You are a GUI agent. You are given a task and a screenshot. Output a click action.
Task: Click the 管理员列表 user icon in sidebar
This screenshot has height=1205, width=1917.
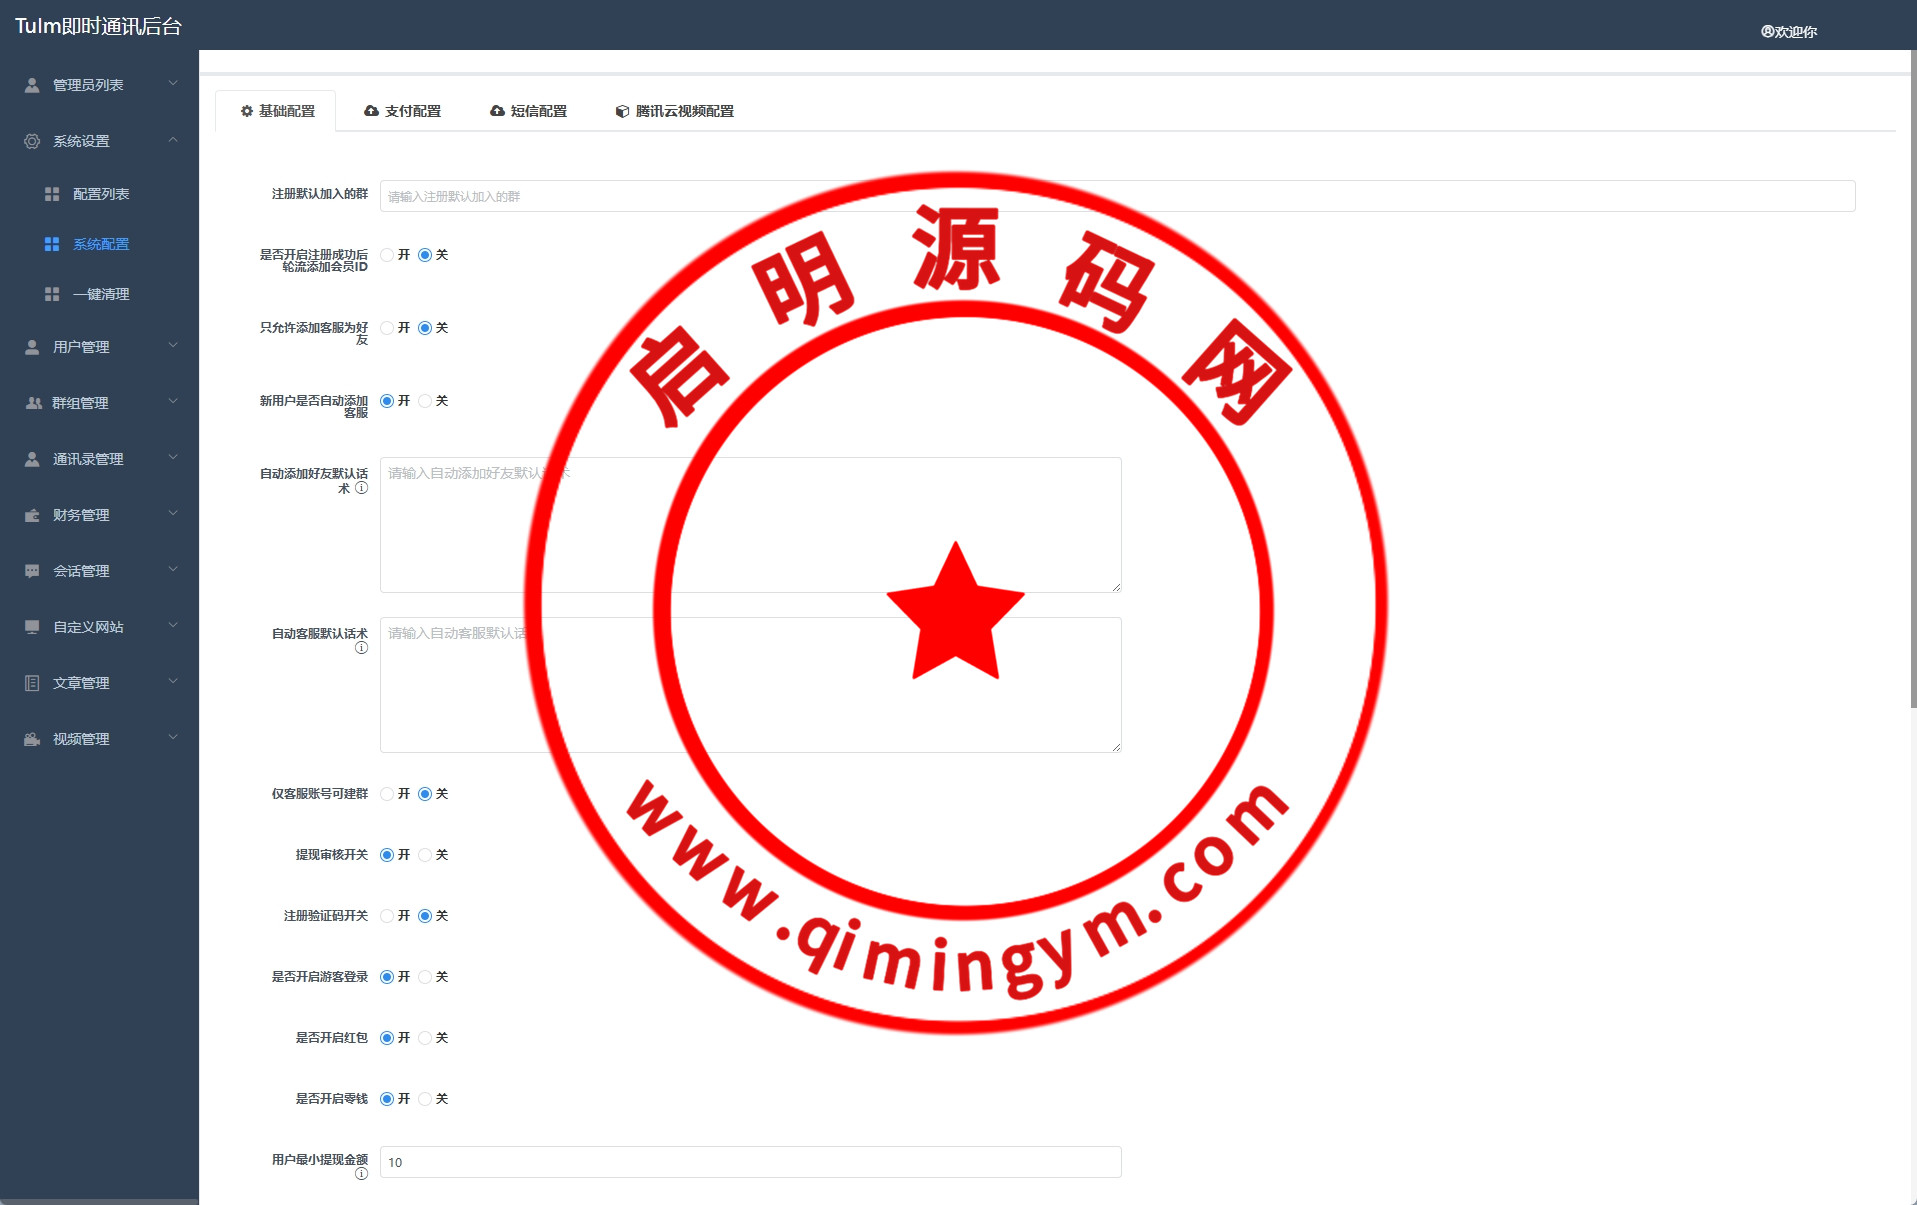(32, 85)
